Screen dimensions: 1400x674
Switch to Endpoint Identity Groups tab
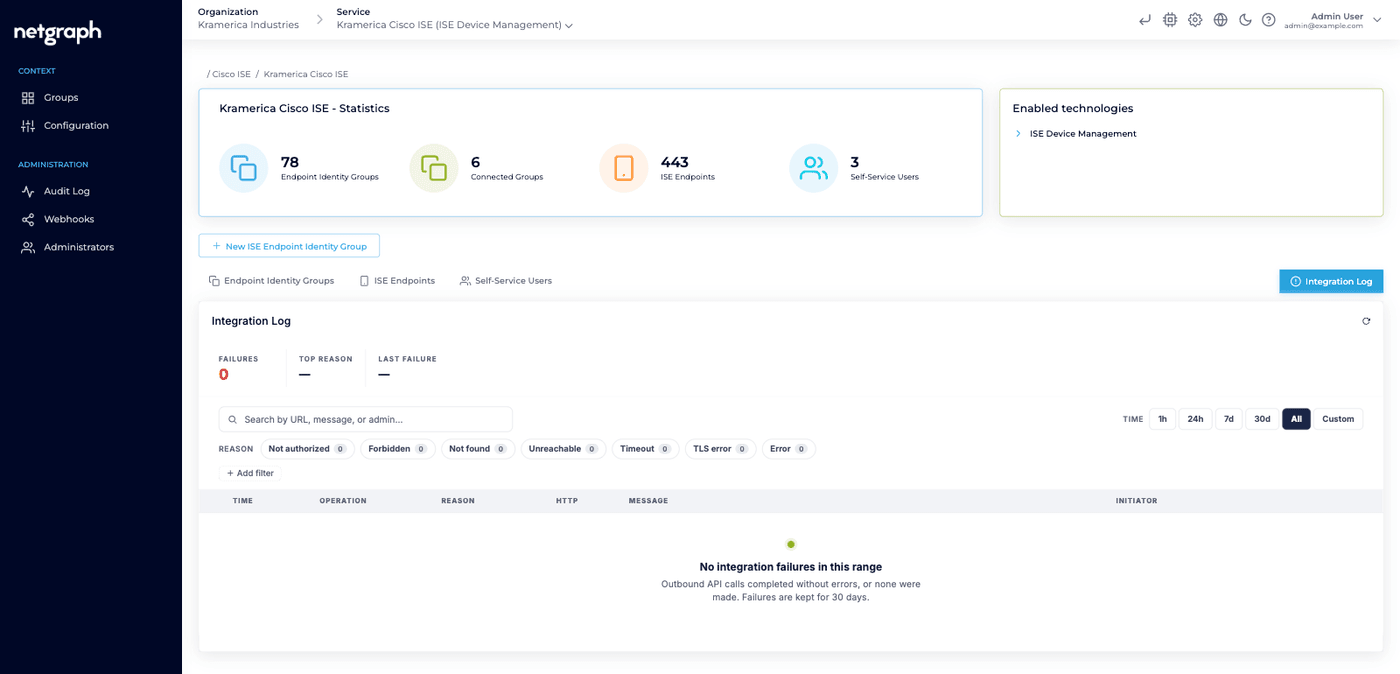271,281
